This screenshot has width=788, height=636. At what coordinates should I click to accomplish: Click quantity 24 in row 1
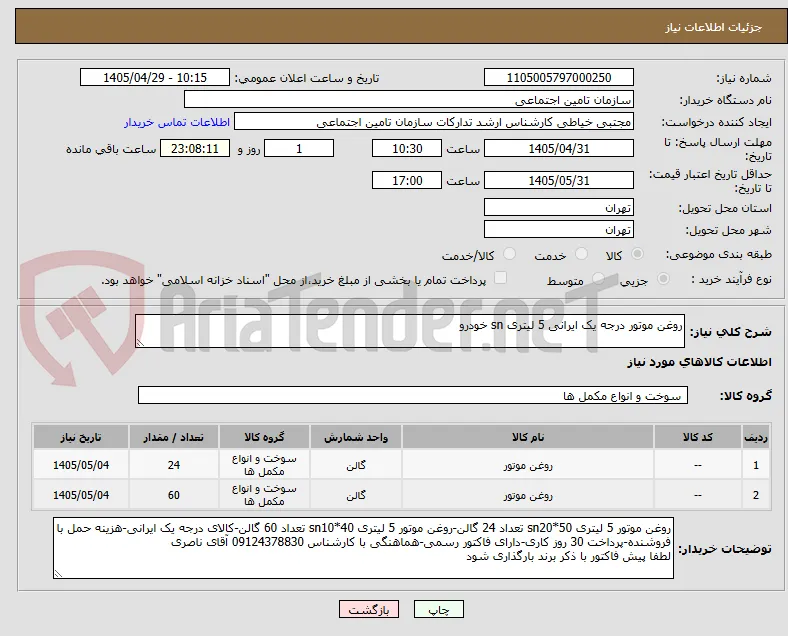coord(174,465)
